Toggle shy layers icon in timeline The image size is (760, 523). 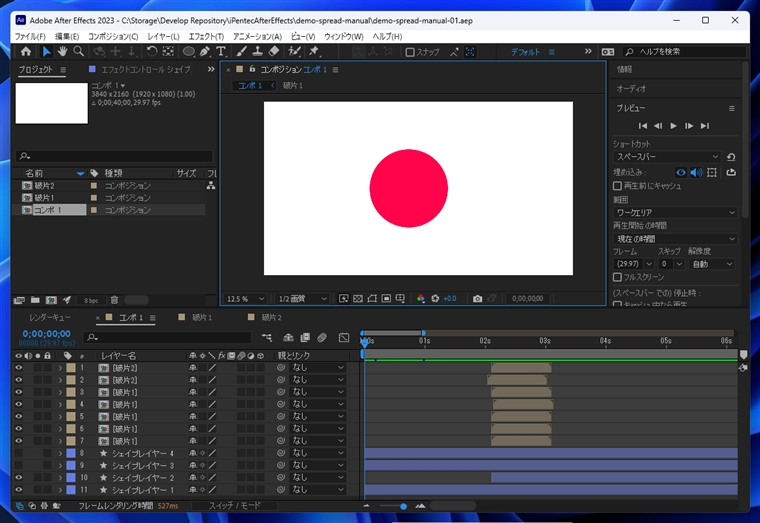pyautogui.click(x=288, y=337)
